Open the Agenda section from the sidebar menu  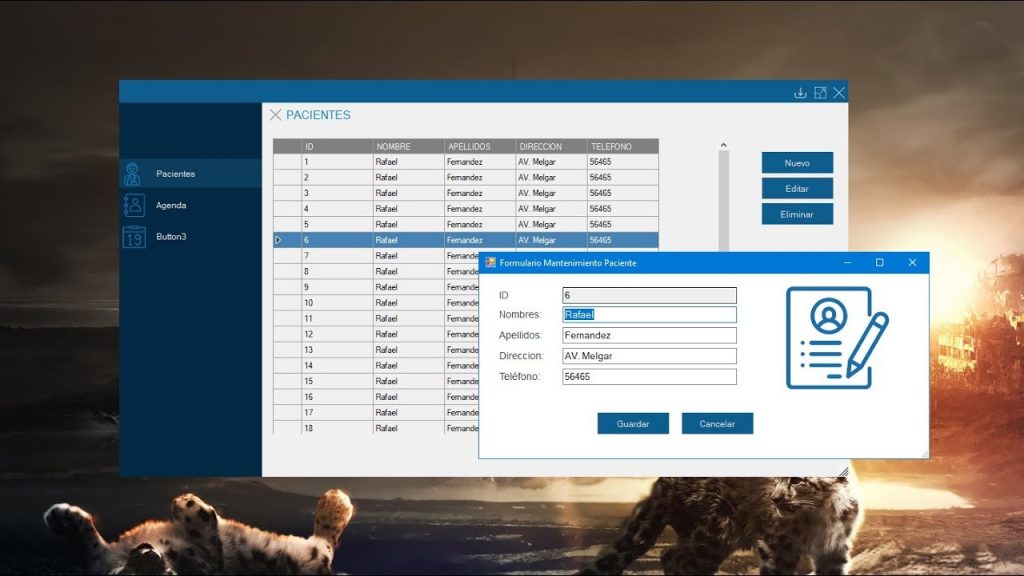[172, 205]
